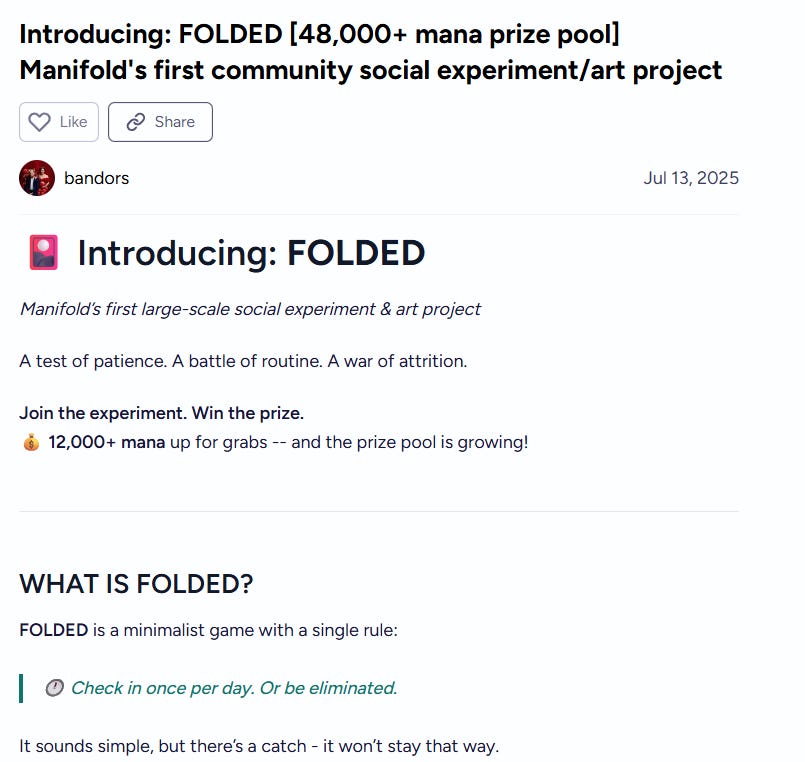Click the chain-link icon in Share button
805x762 pixels.
(134, 122)
